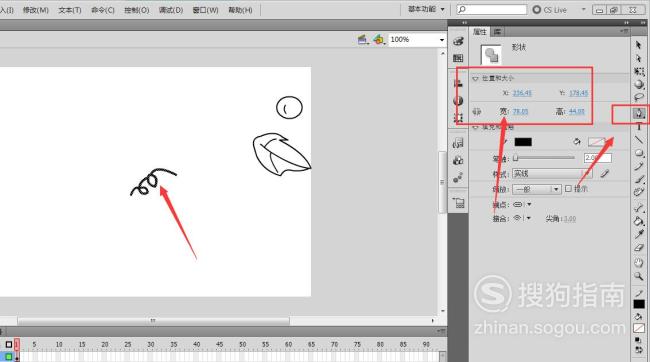Toggle the onion skin outline timeline icon
650x362 pixels.
coord(9,345)
